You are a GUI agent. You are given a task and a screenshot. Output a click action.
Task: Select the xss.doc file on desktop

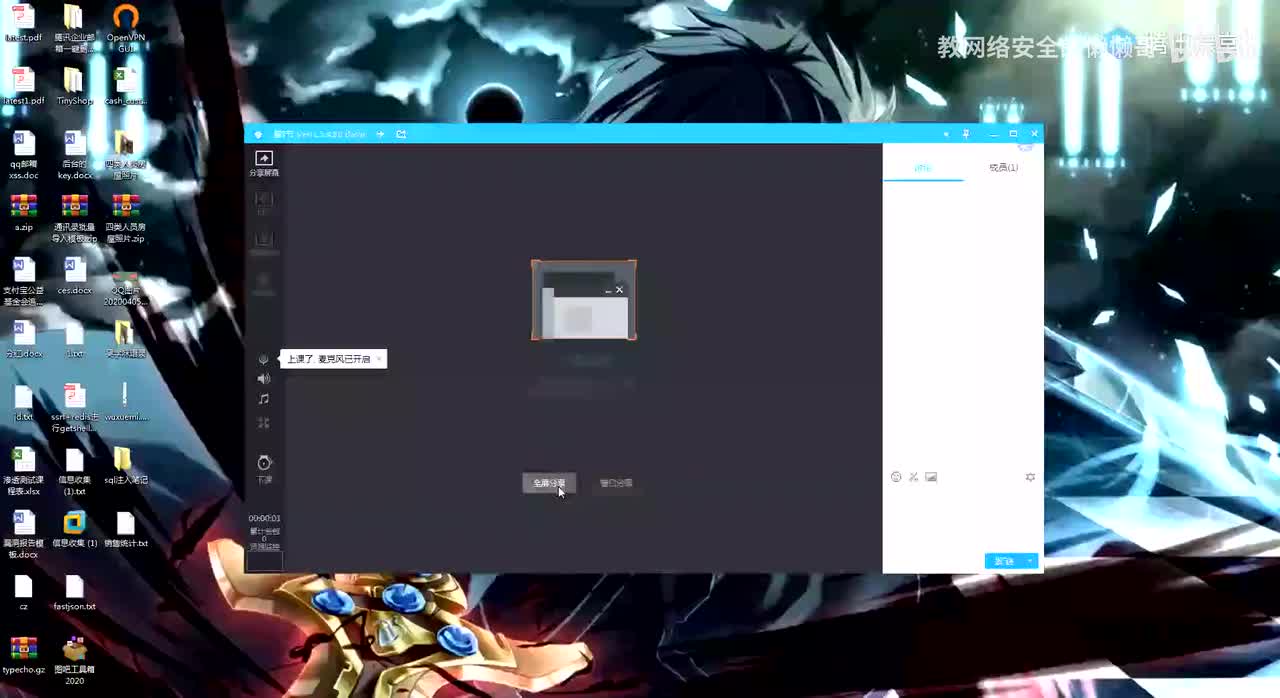point(23,155)
